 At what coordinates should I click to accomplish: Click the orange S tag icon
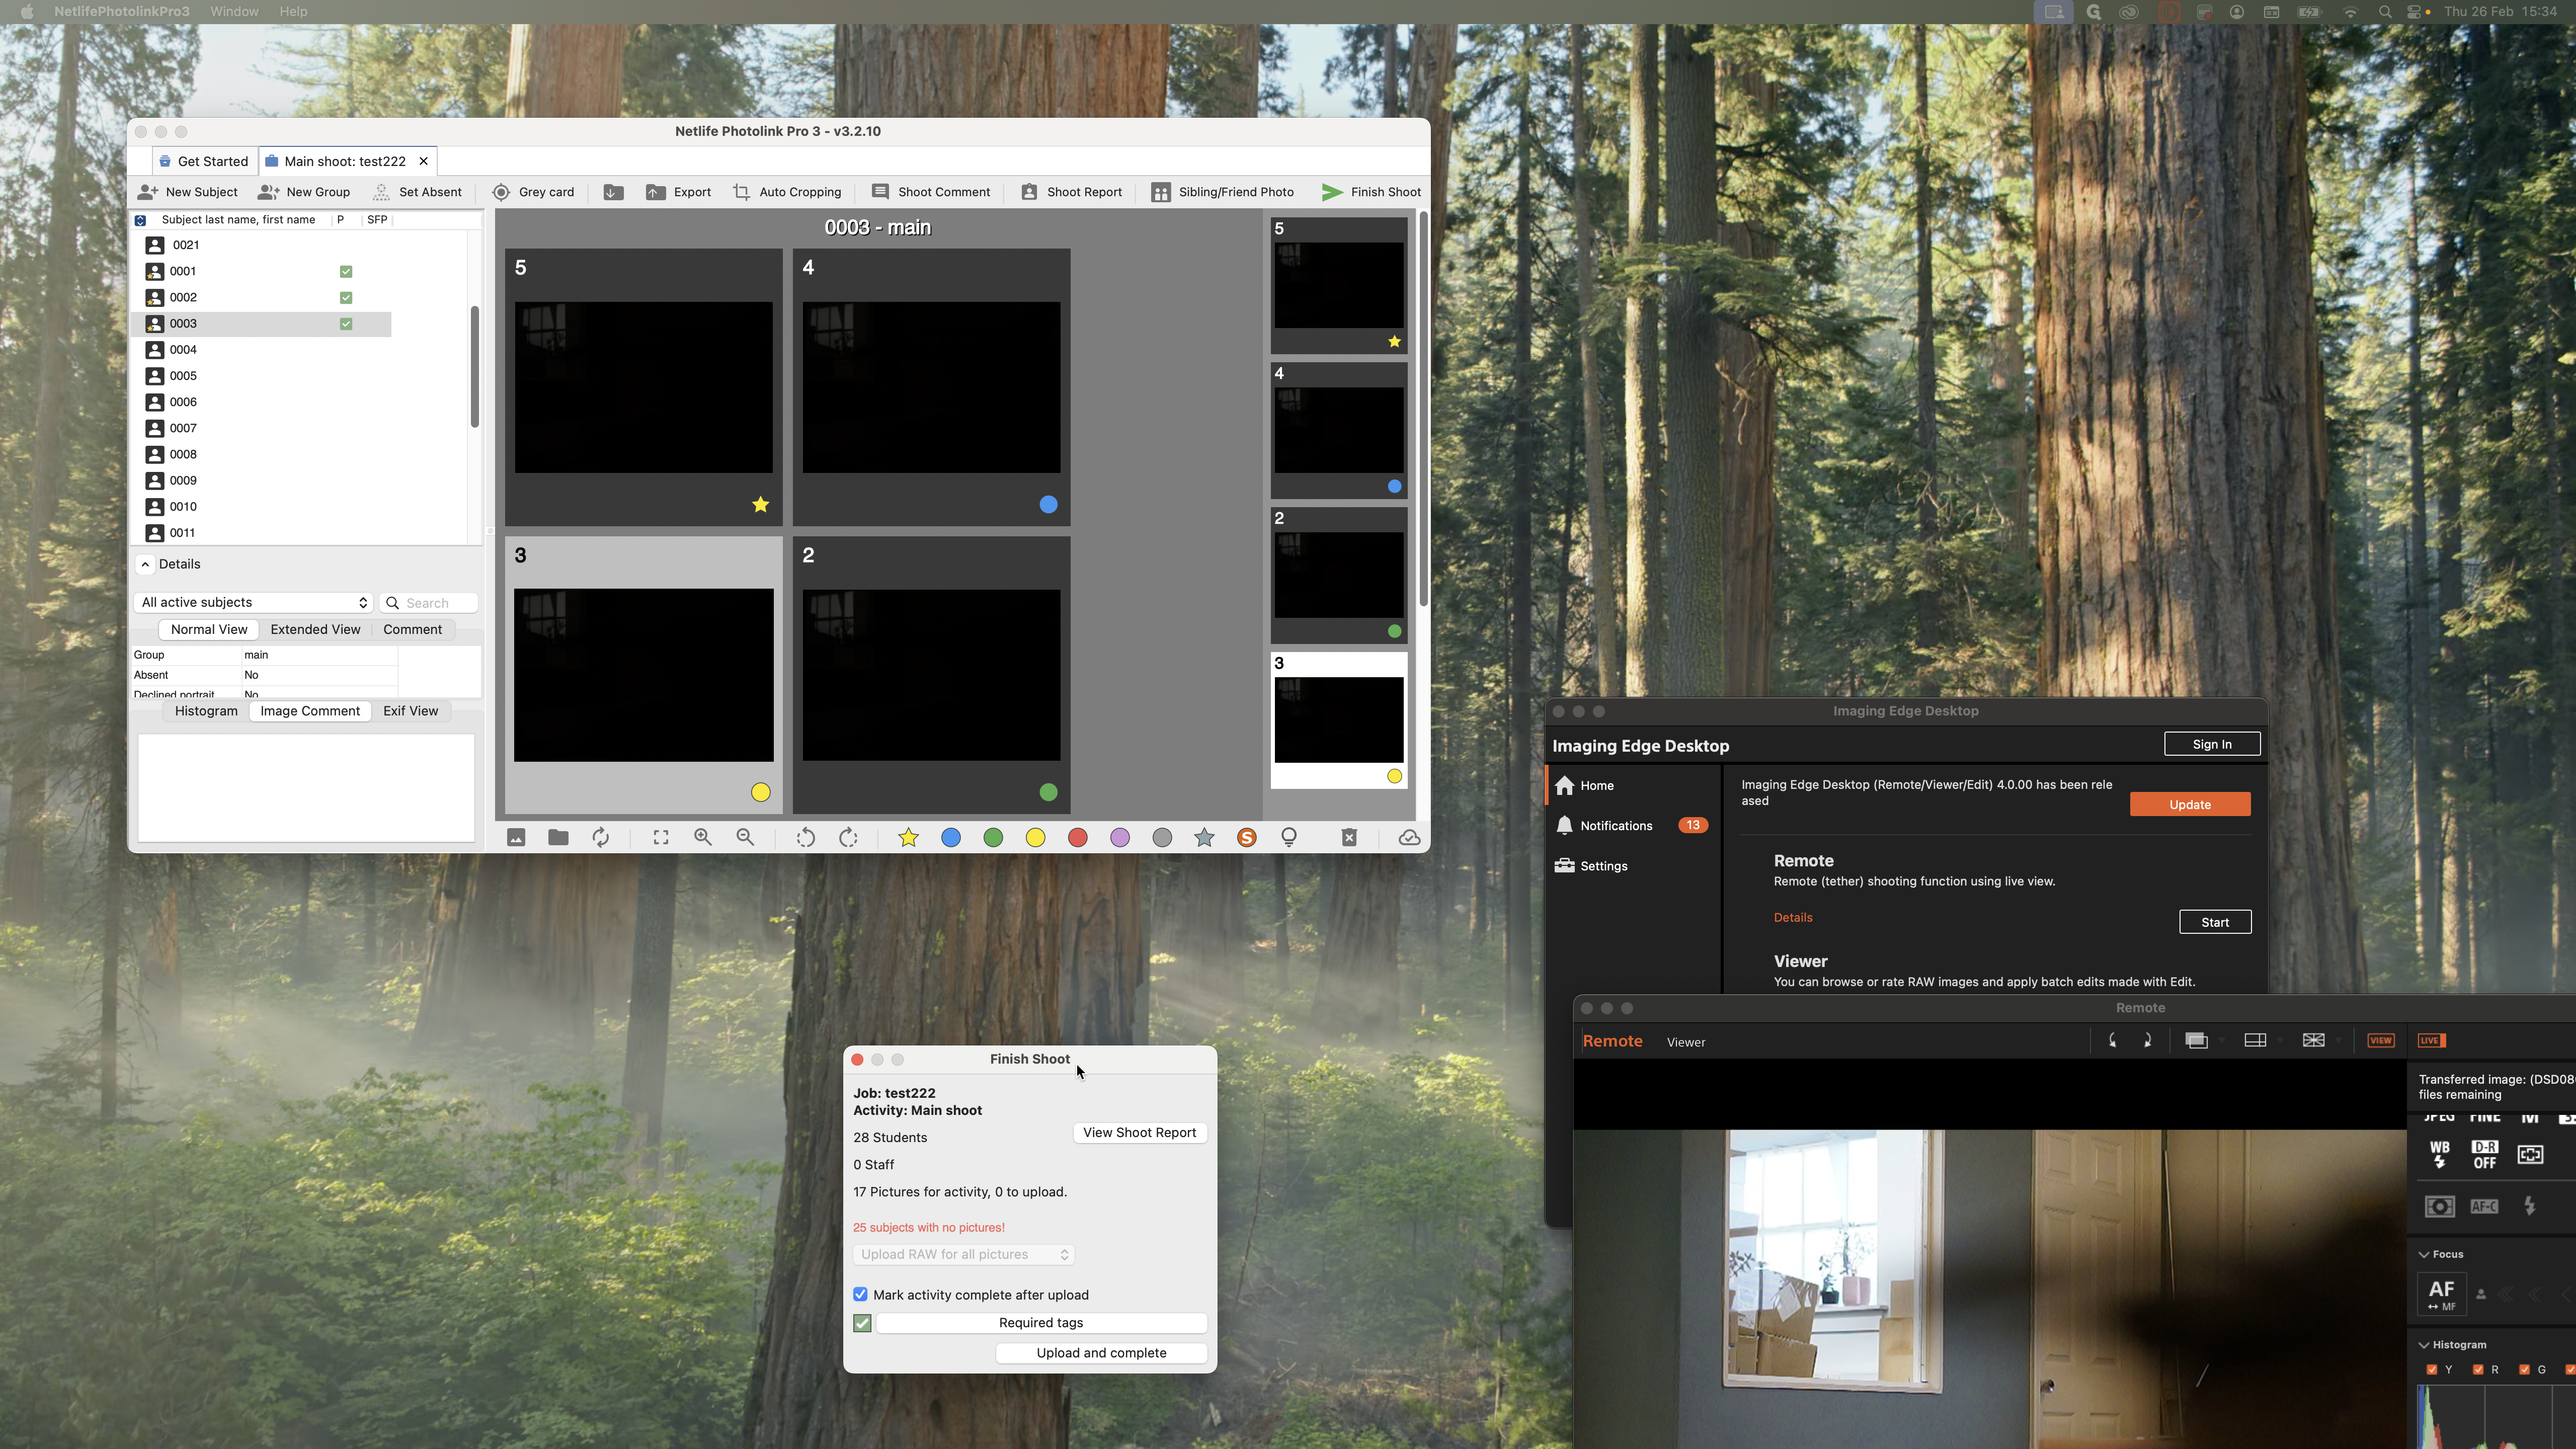[x=1246, y=838]
